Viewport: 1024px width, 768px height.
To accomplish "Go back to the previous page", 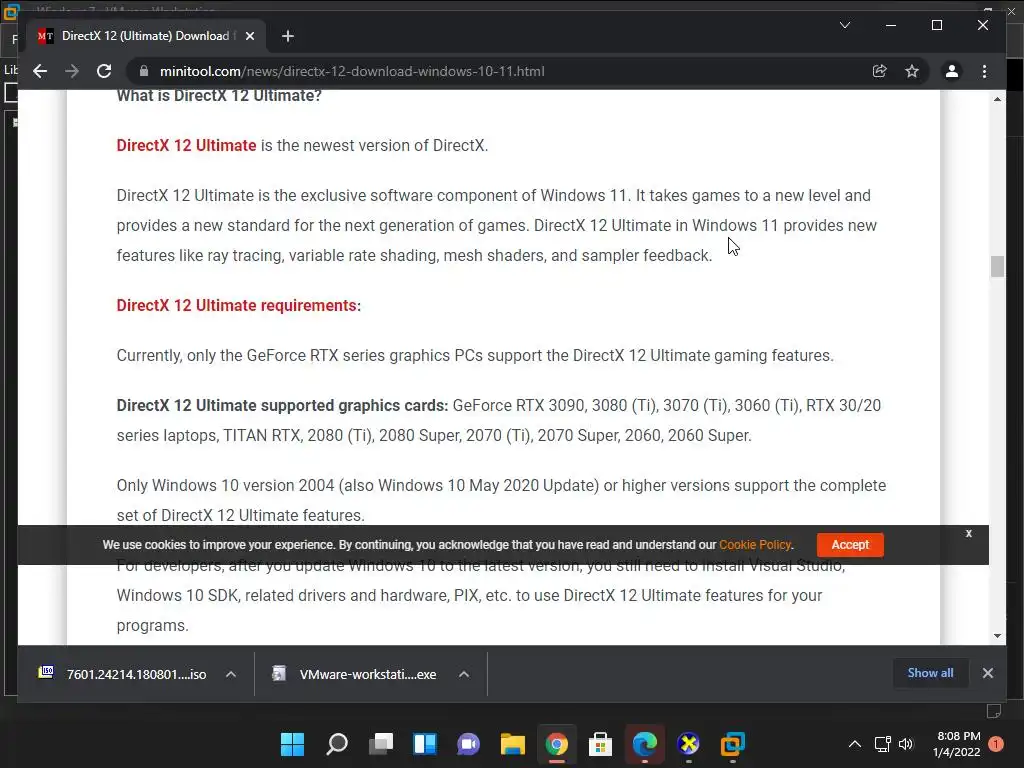I will coord(40,71).
